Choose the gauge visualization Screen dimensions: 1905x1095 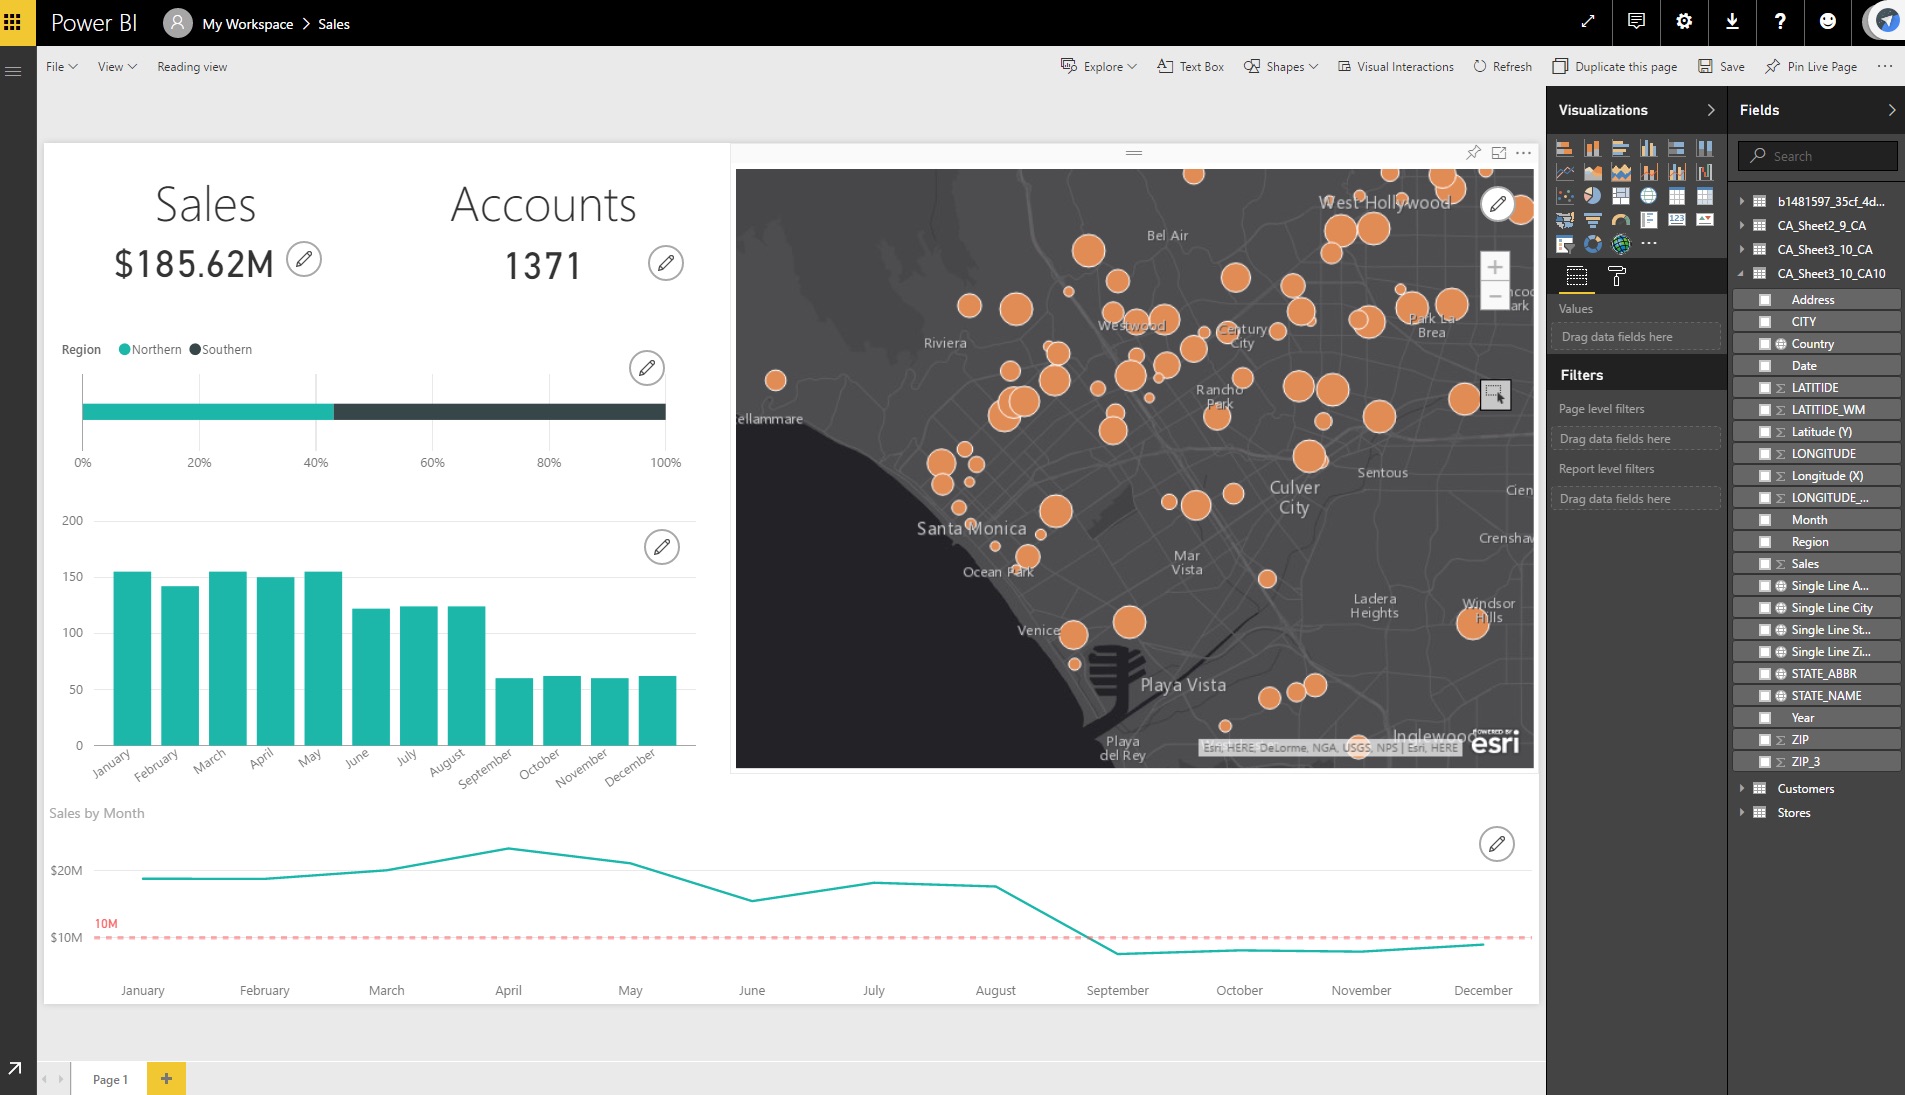pos(1621,220)
